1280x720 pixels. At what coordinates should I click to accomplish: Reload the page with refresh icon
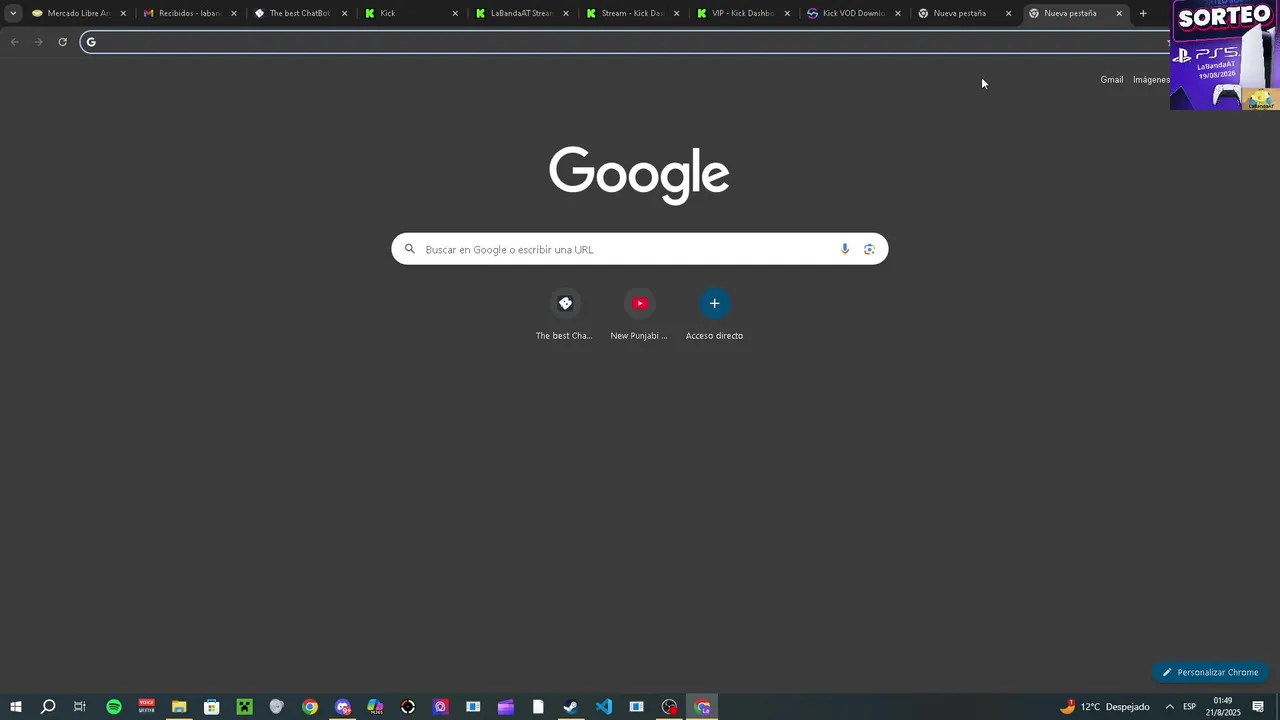62,41
